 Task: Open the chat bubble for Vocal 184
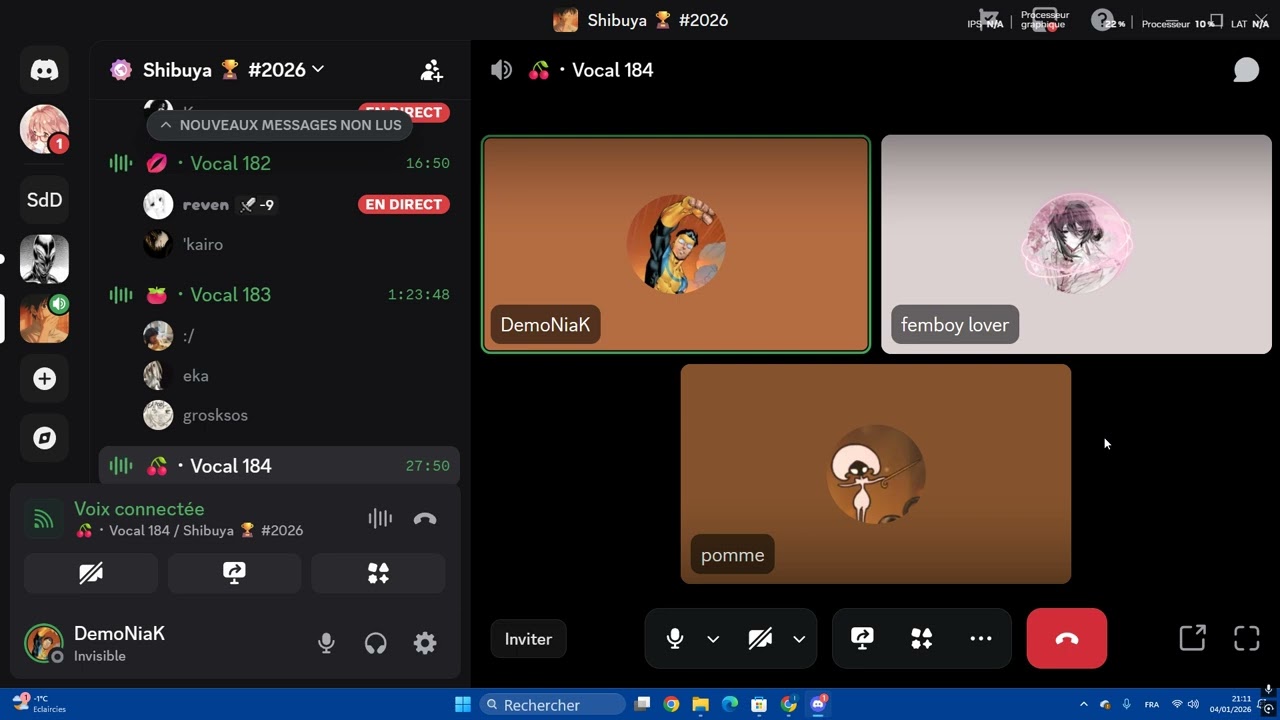point(1246,70)
